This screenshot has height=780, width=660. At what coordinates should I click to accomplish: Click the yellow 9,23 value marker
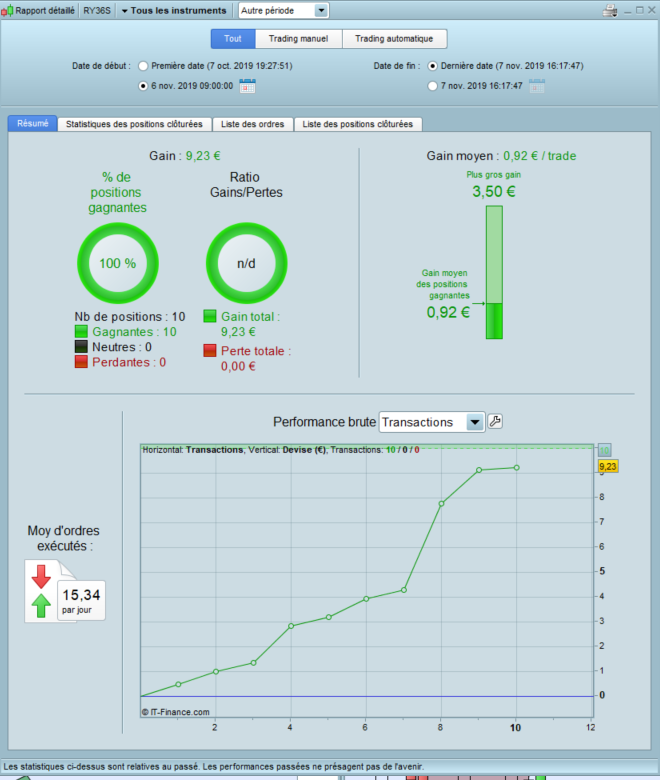pos(608,467)
